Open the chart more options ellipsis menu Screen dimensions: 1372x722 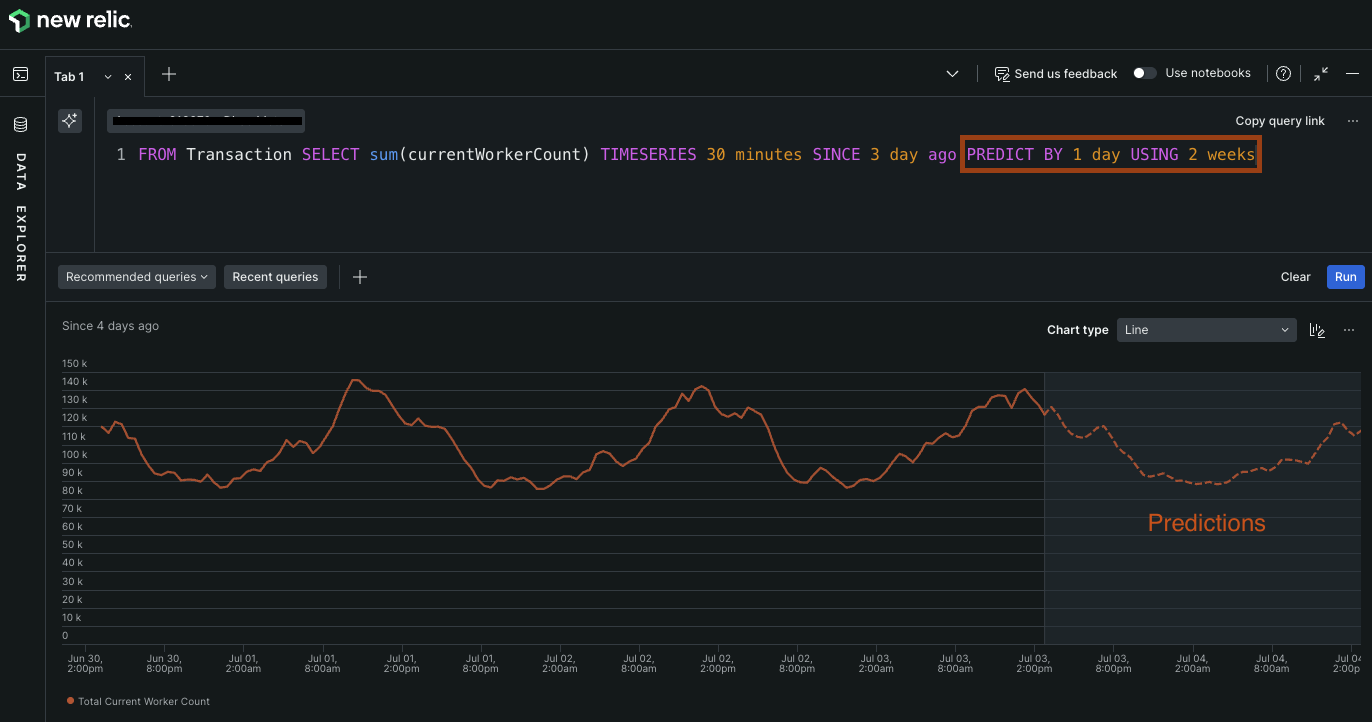tap(1349, 330)
